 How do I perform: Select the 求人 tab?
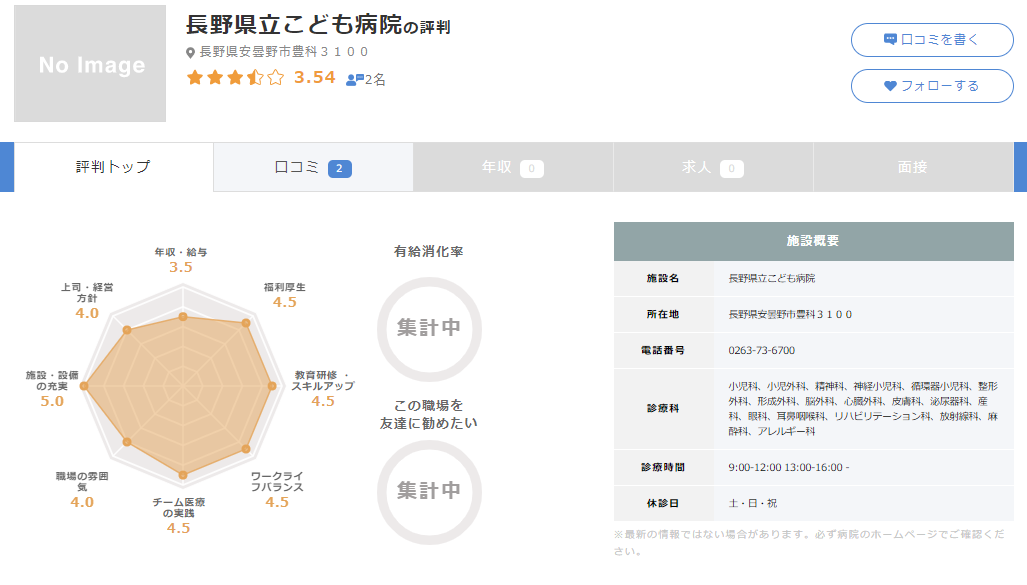point(713,168)
